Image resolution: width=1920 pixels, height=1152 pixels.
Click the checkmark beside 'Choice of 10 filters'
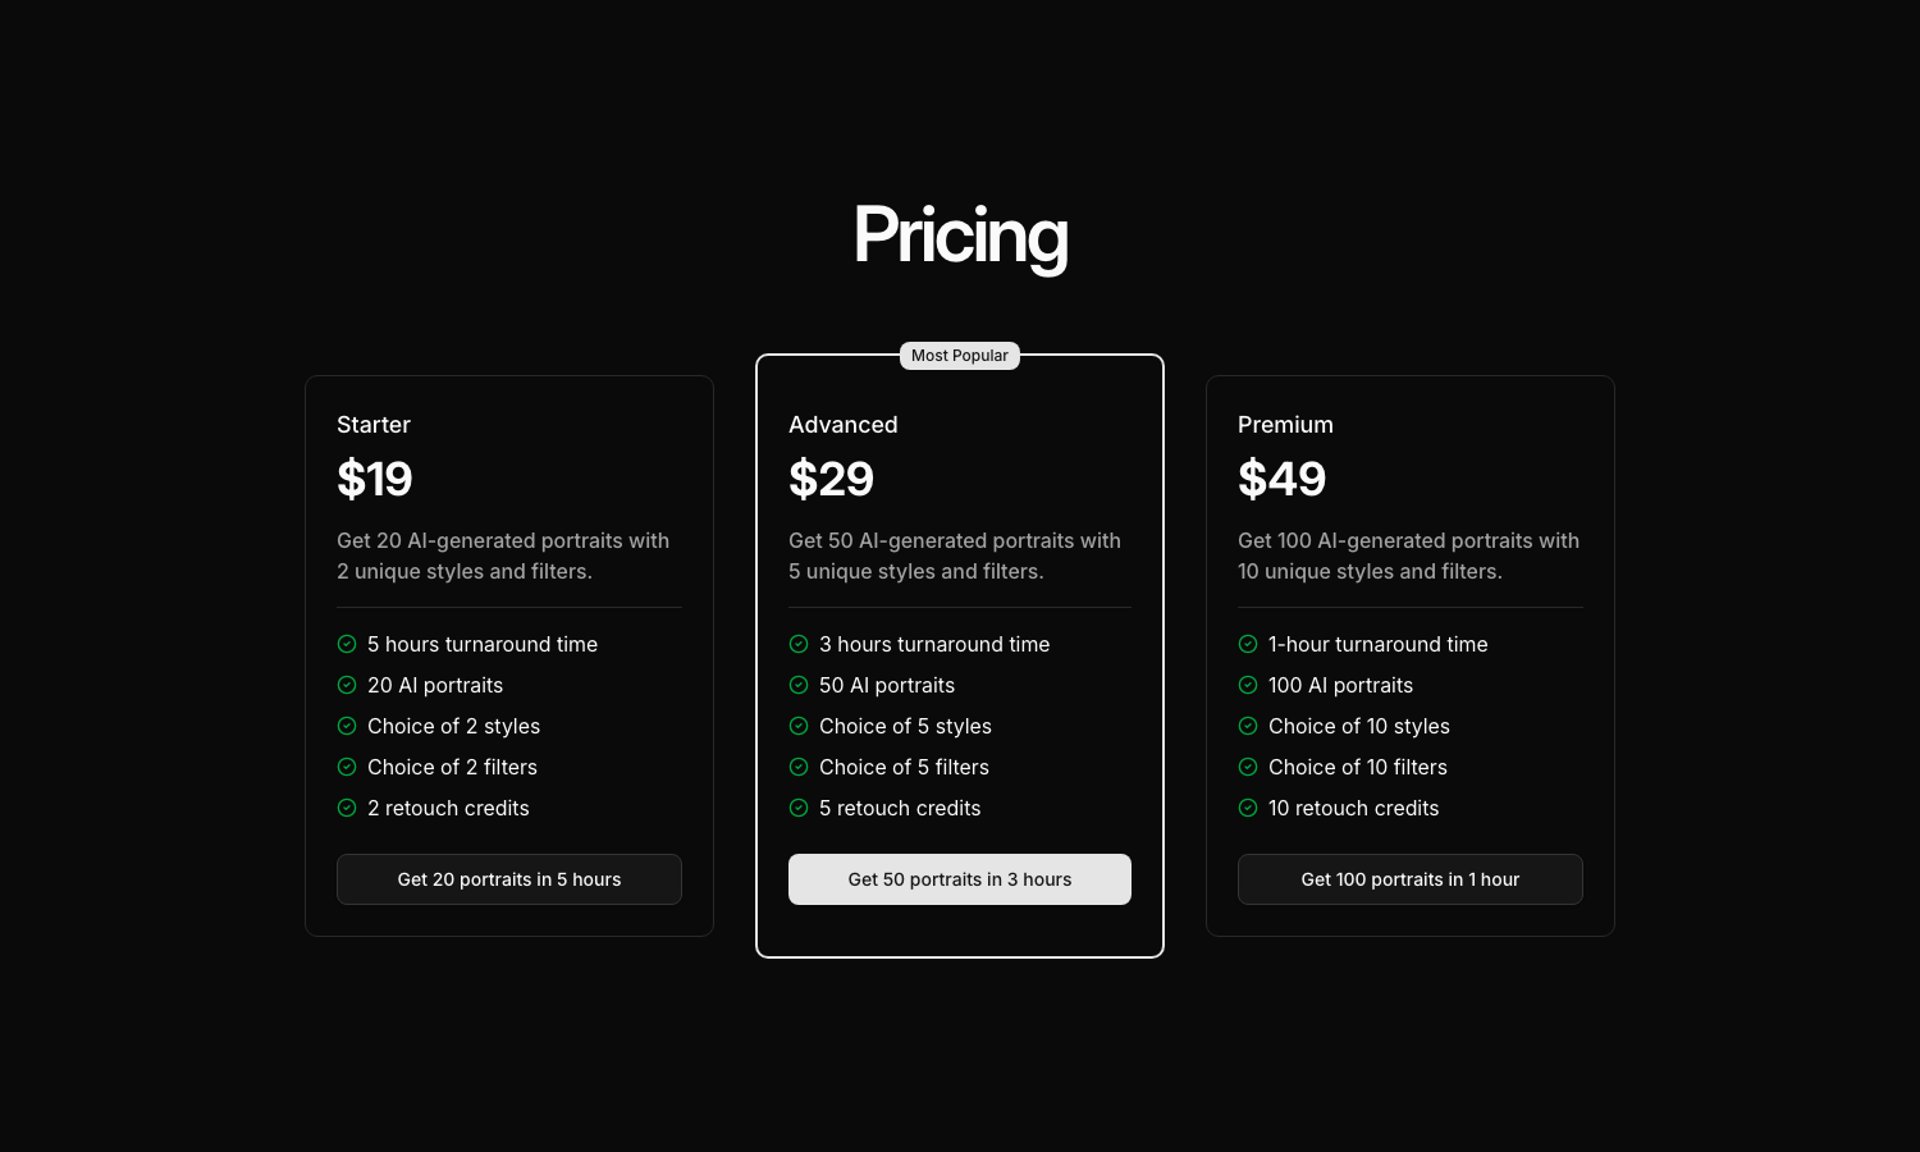pos(1248,767)
